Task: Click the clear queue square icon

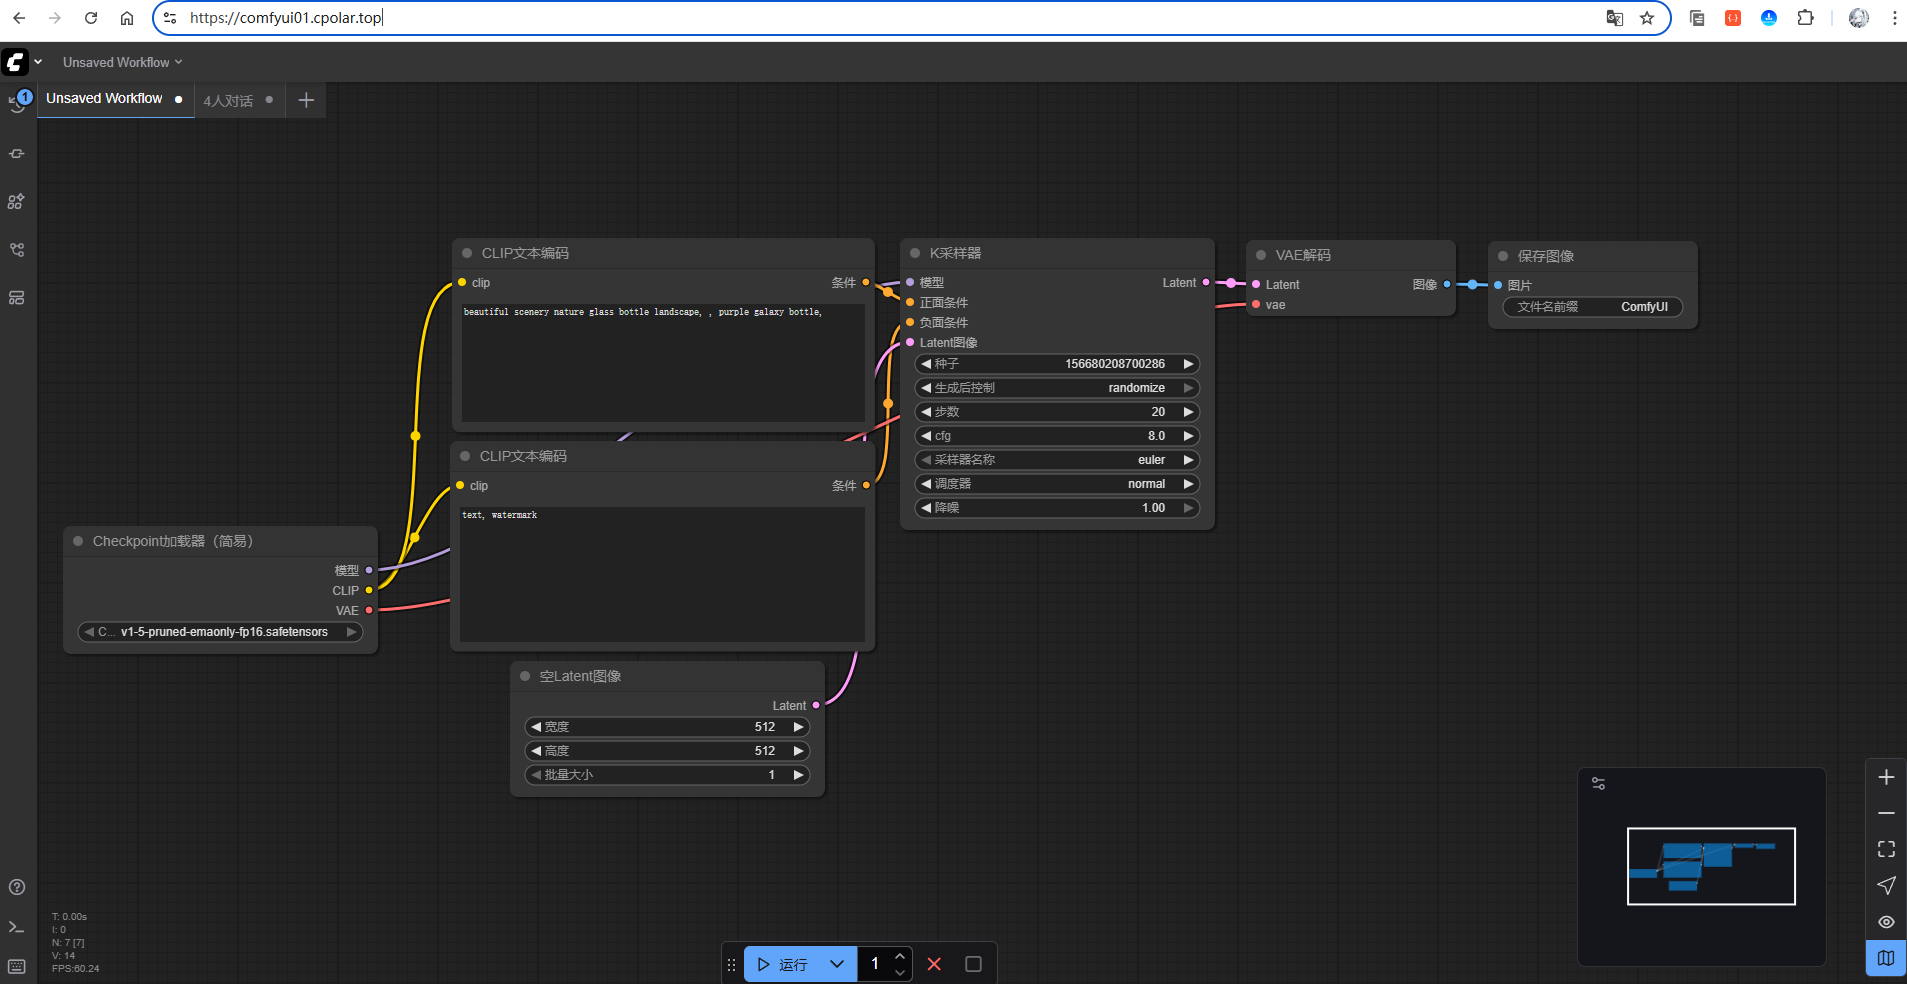Action: pos(973,964)
